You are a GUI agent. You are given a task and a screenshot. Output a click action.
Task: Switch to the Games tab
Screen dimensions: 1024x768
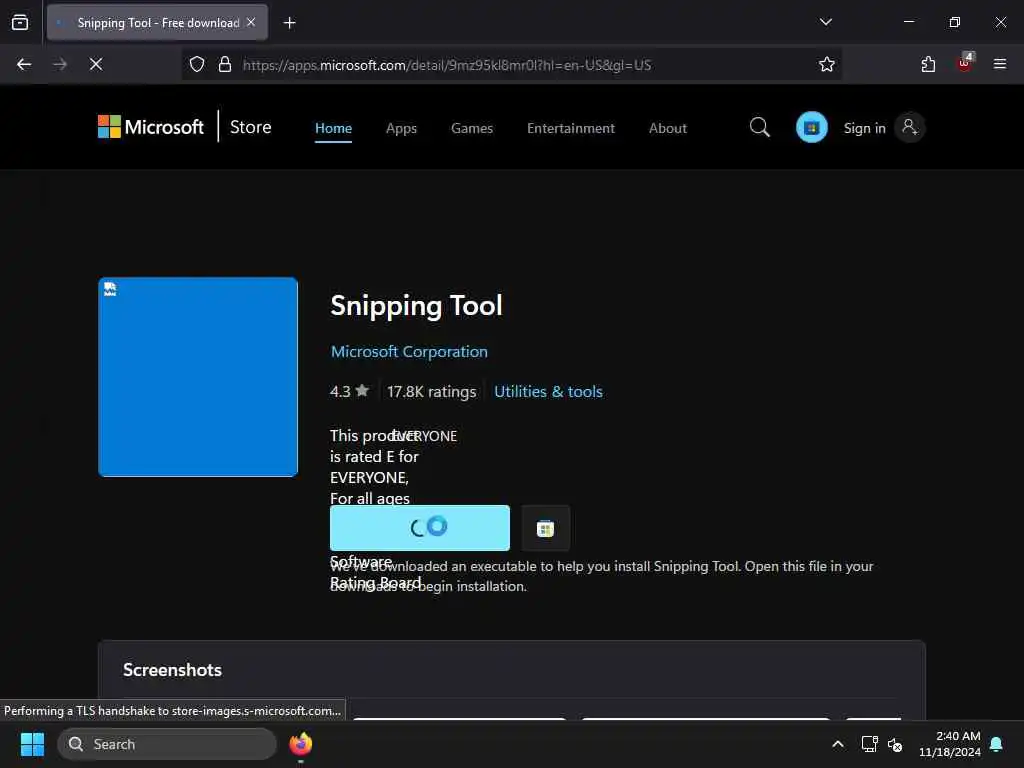472,129
